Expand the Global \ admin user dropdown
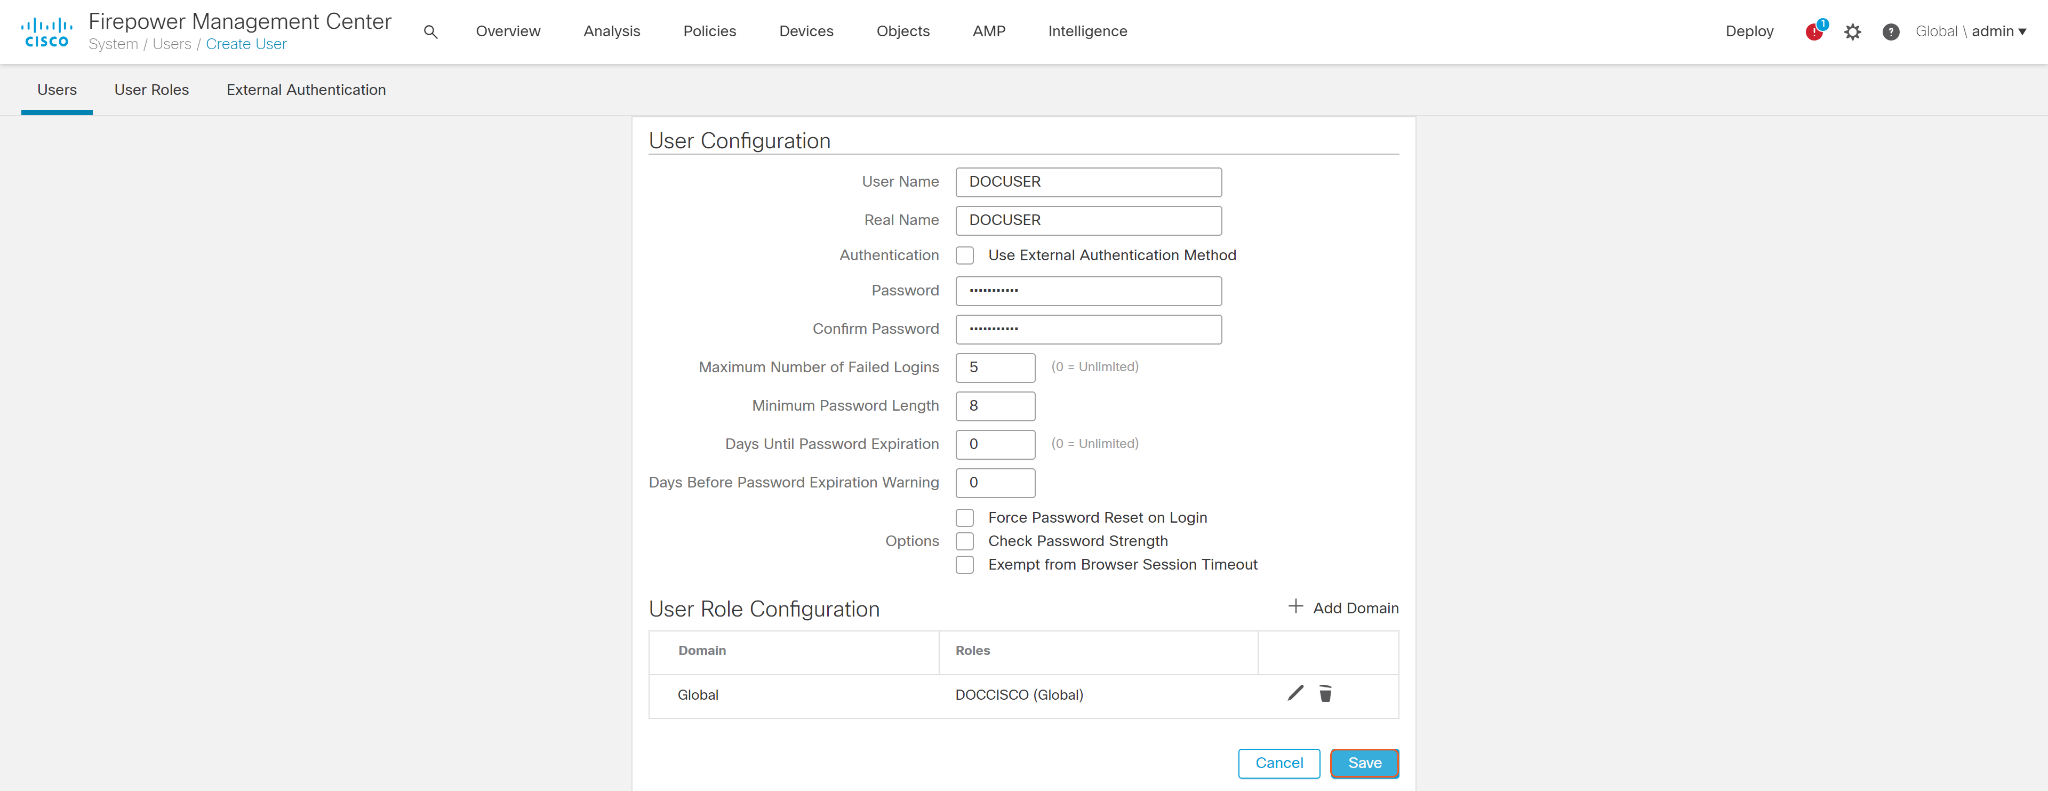 [1970, 32]
